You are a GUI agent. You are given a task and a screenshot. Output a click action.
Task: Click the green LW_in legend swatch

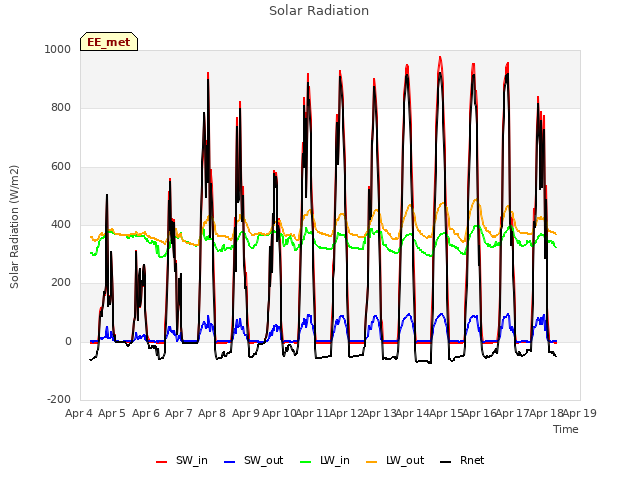point(305,462)
